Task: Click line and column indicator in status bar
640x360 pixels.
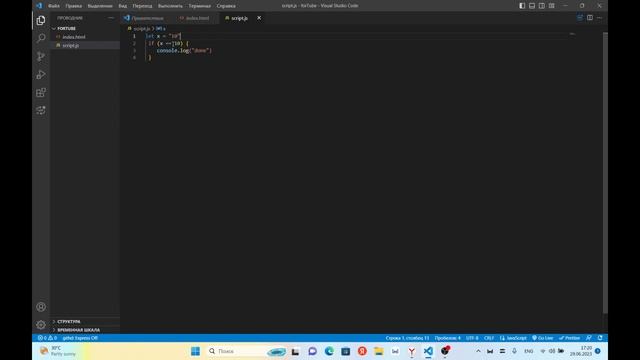Action: click(x=407, y=338)
